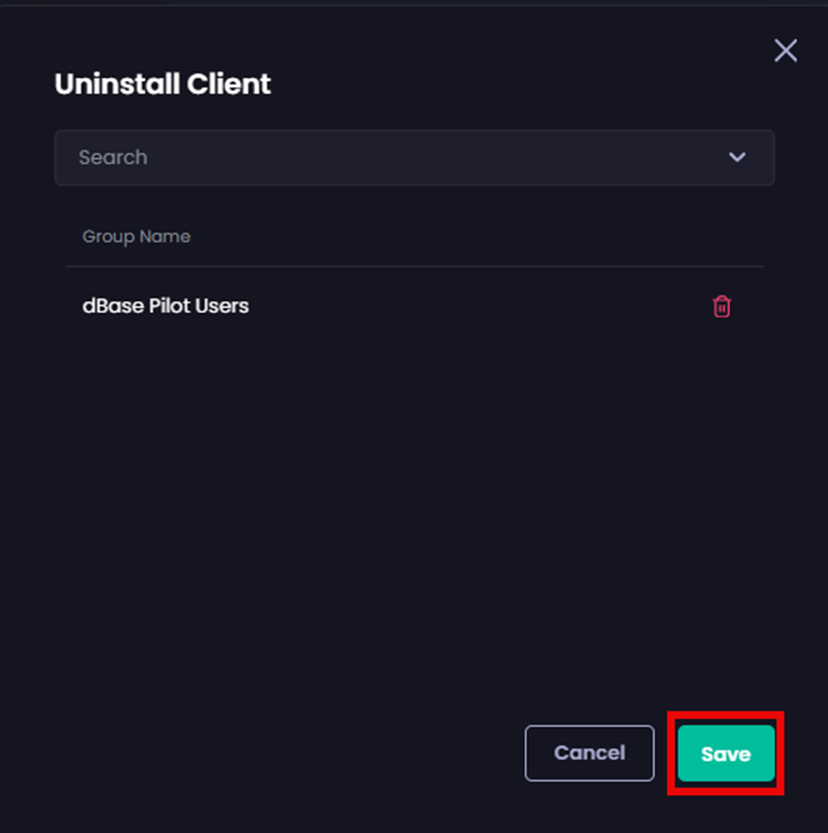The height and width of the screenshot is (833, 828).
Task: Cancel the uninstall client action
Action: click(589, 753)
